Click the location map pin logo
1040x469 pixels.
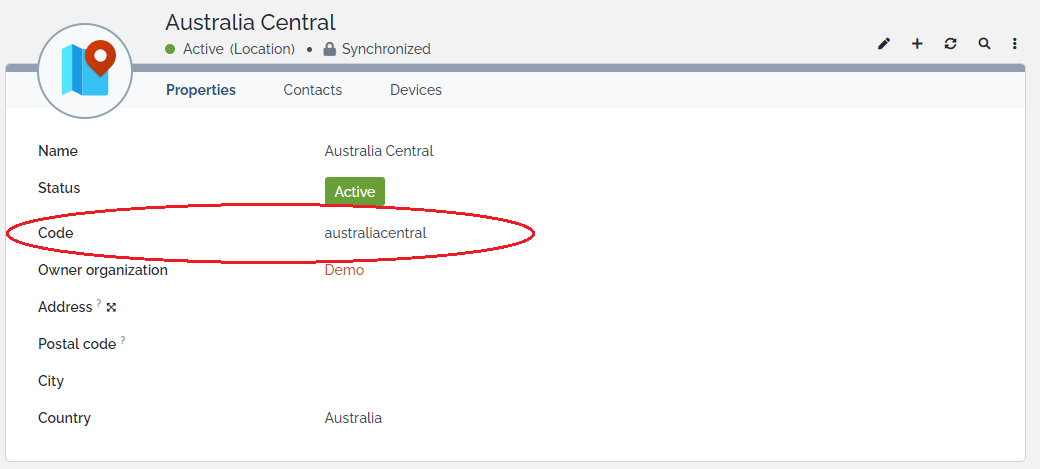85,69
